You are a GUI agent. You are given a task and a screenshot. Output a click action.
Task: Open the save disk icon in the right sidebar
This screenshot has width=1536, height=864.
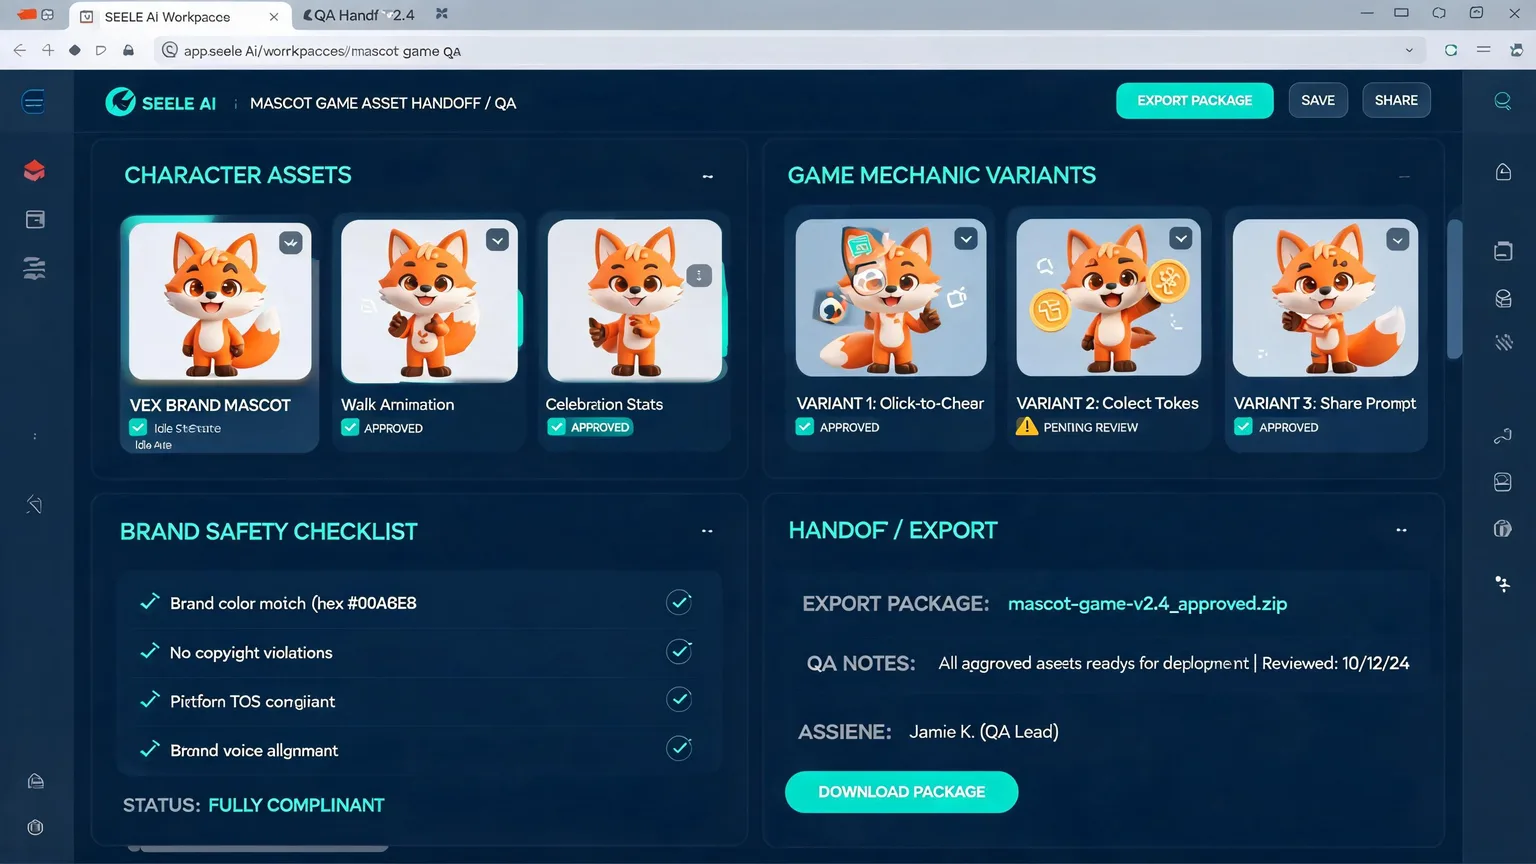click(x=1503, y=482)
